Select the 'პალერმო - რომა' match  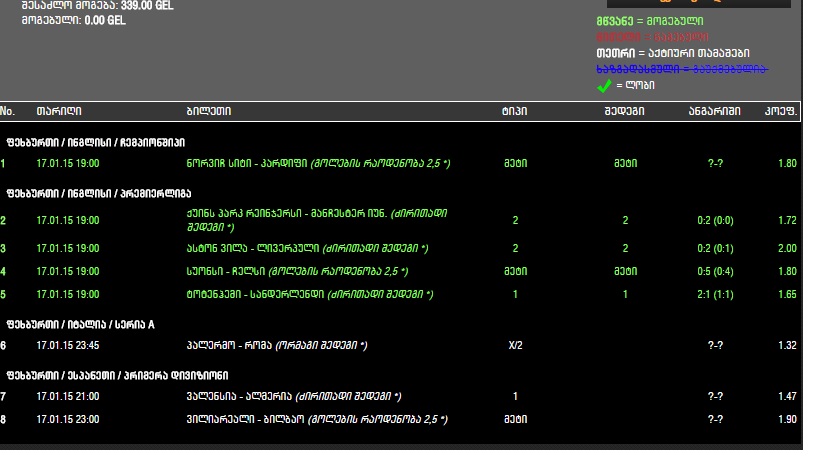click(277, 346)
